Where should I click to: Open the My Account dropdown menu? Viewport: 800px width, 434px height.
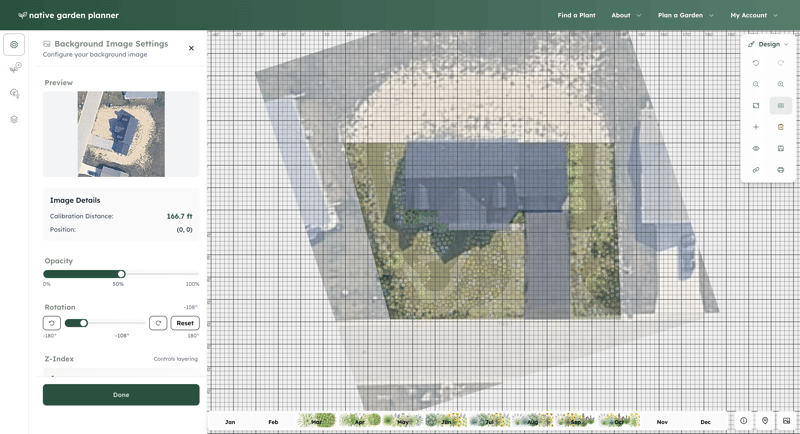[x=754, y=15]
